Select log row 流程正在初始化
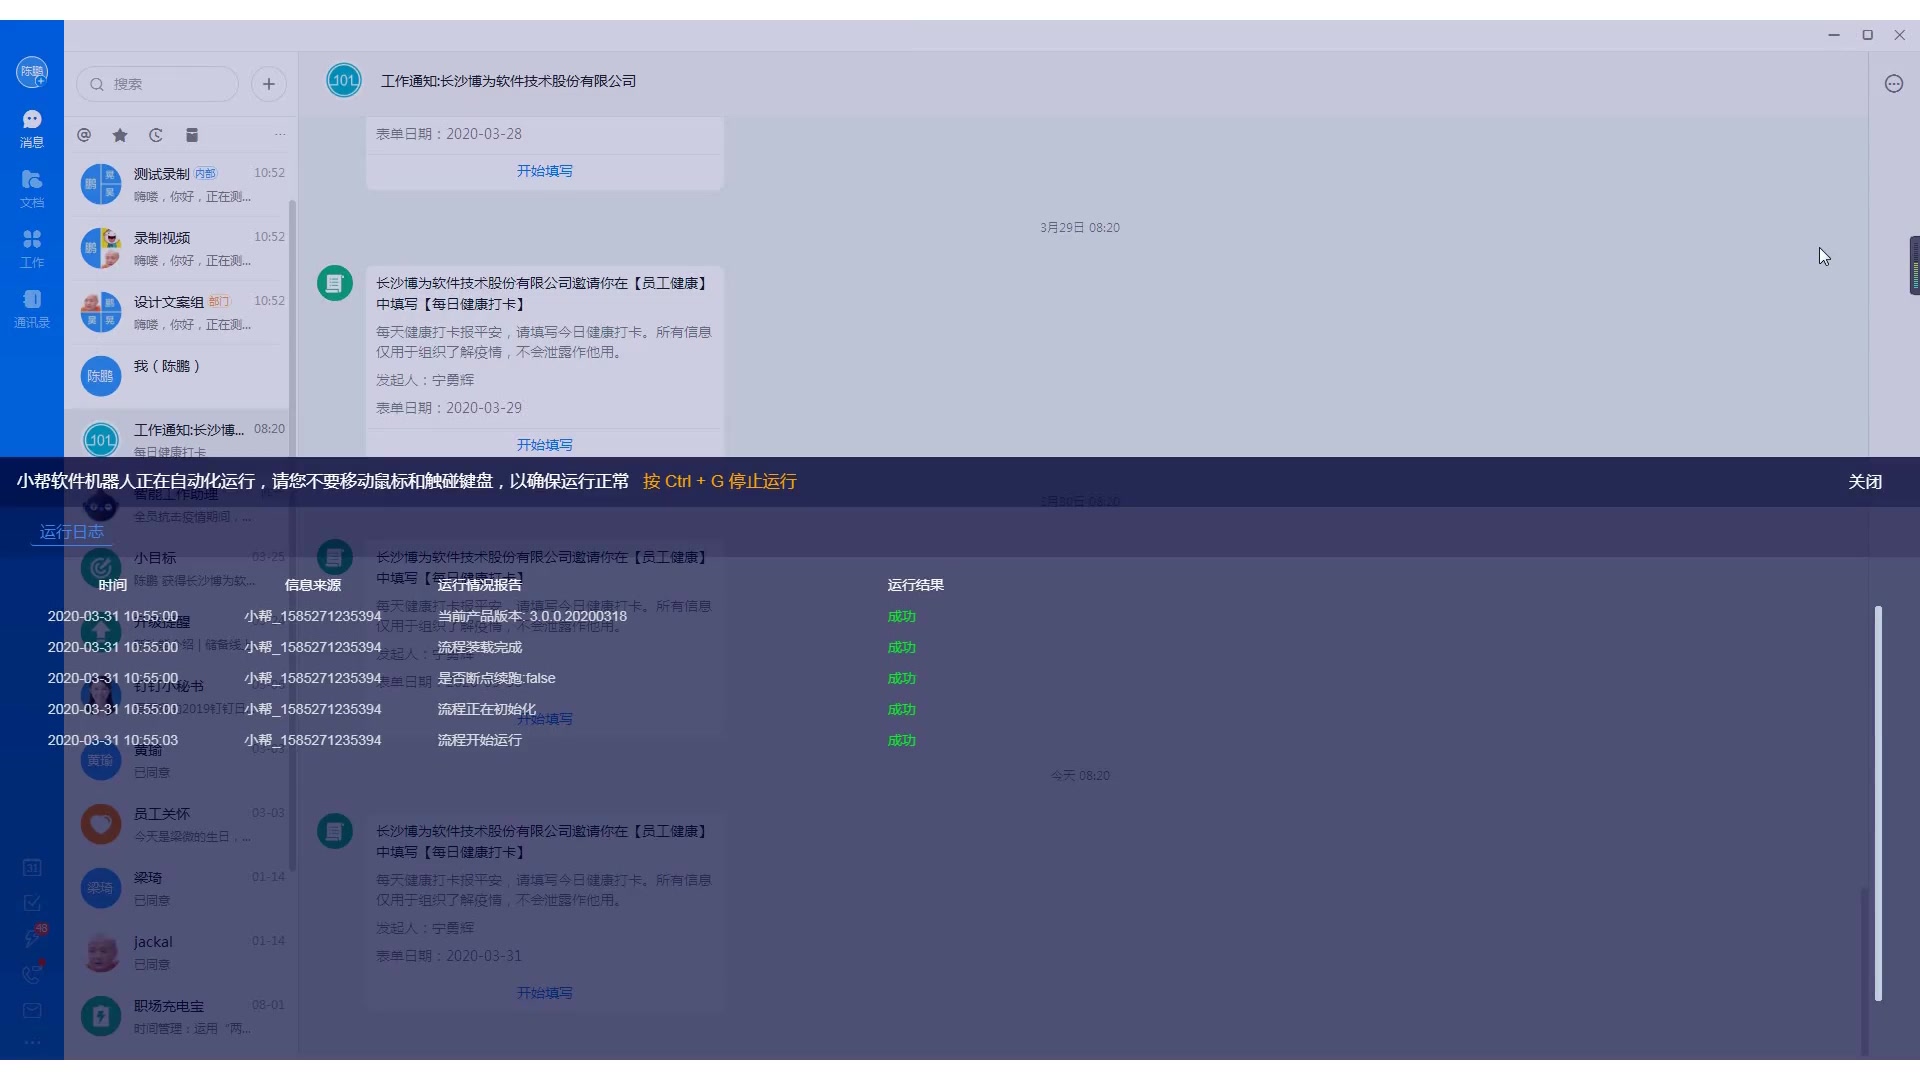 [486, 709]
